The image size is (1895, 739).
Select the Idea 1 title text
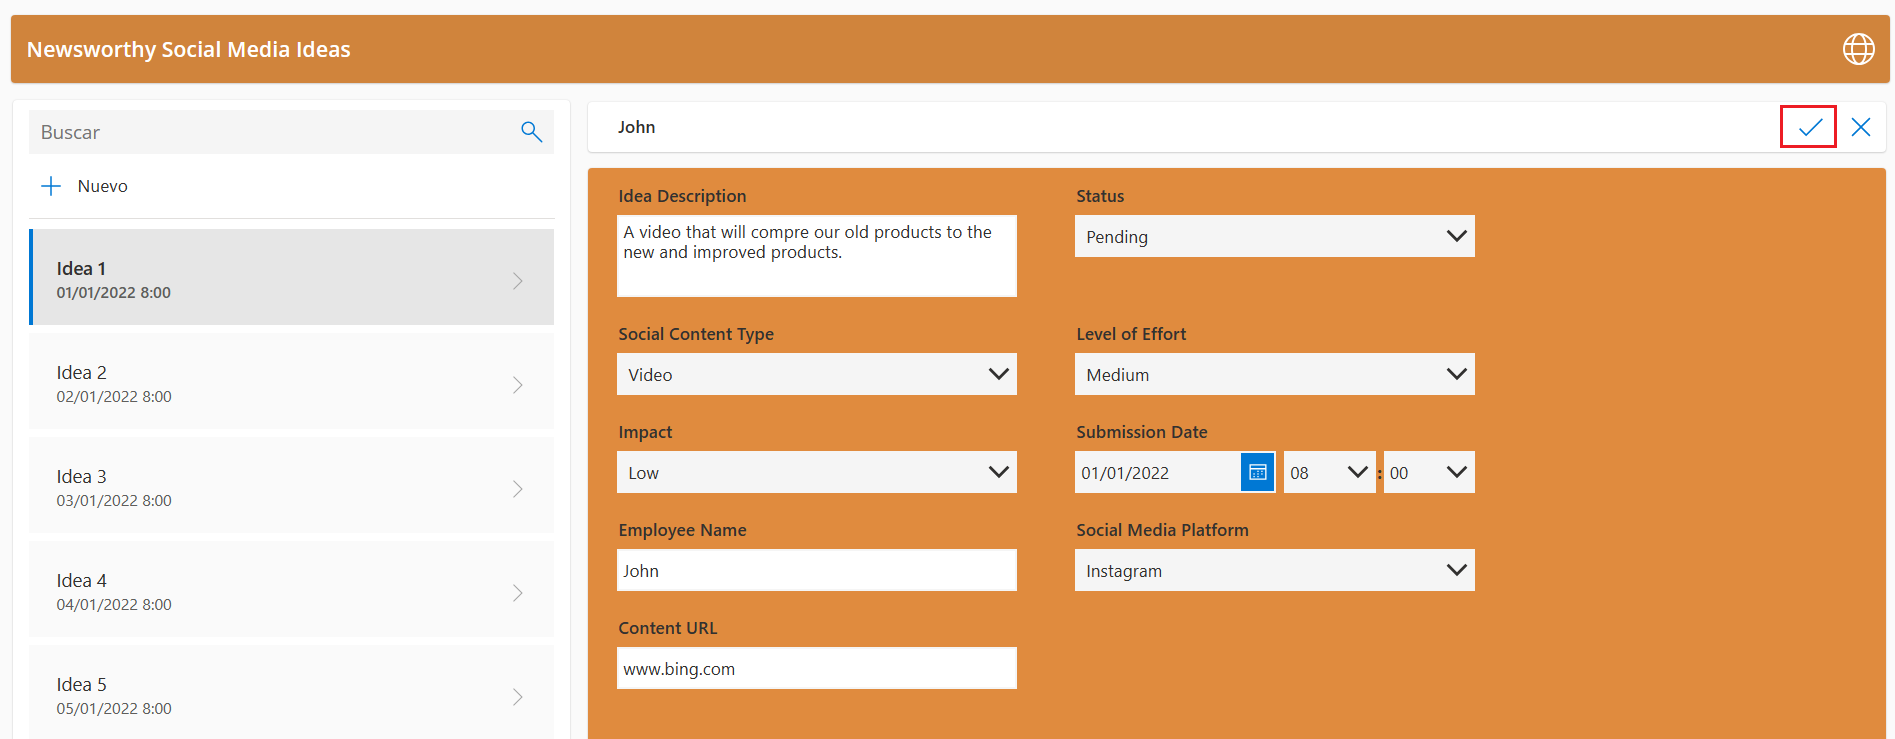(x=81, y=269)
